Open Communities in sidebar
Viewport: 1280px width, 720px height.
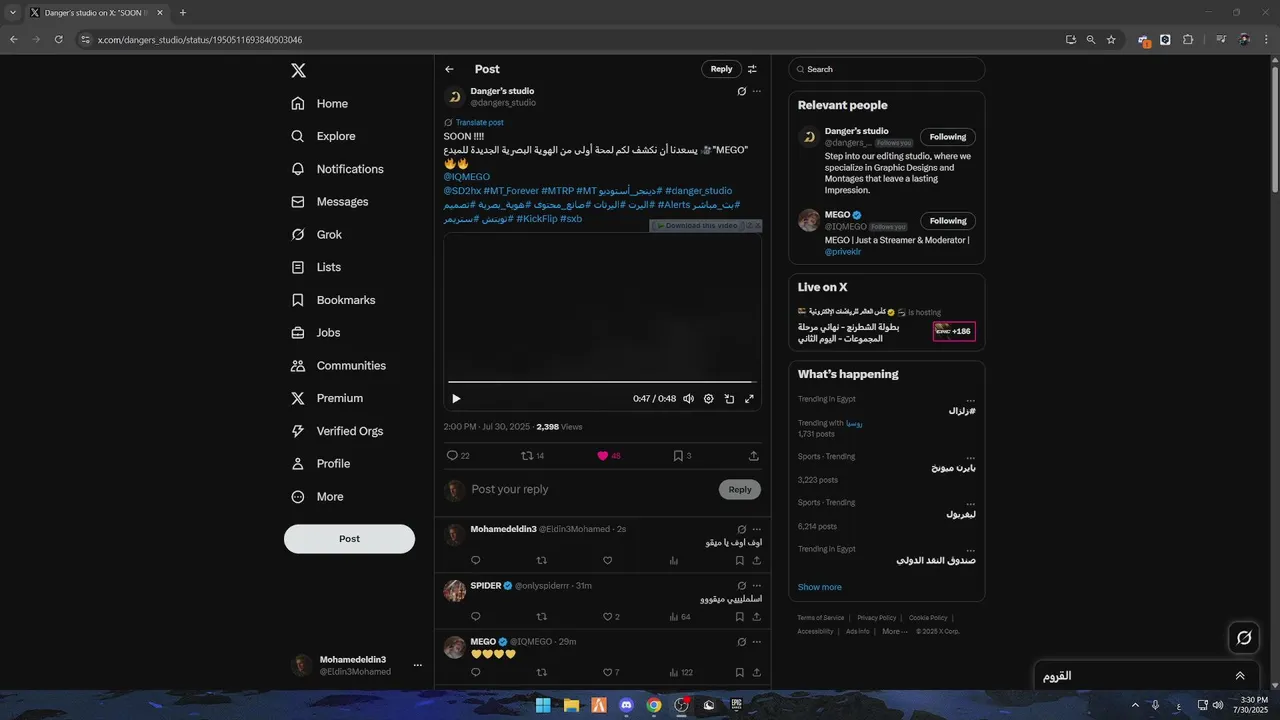pyautogui.click(x=338, y=366)
